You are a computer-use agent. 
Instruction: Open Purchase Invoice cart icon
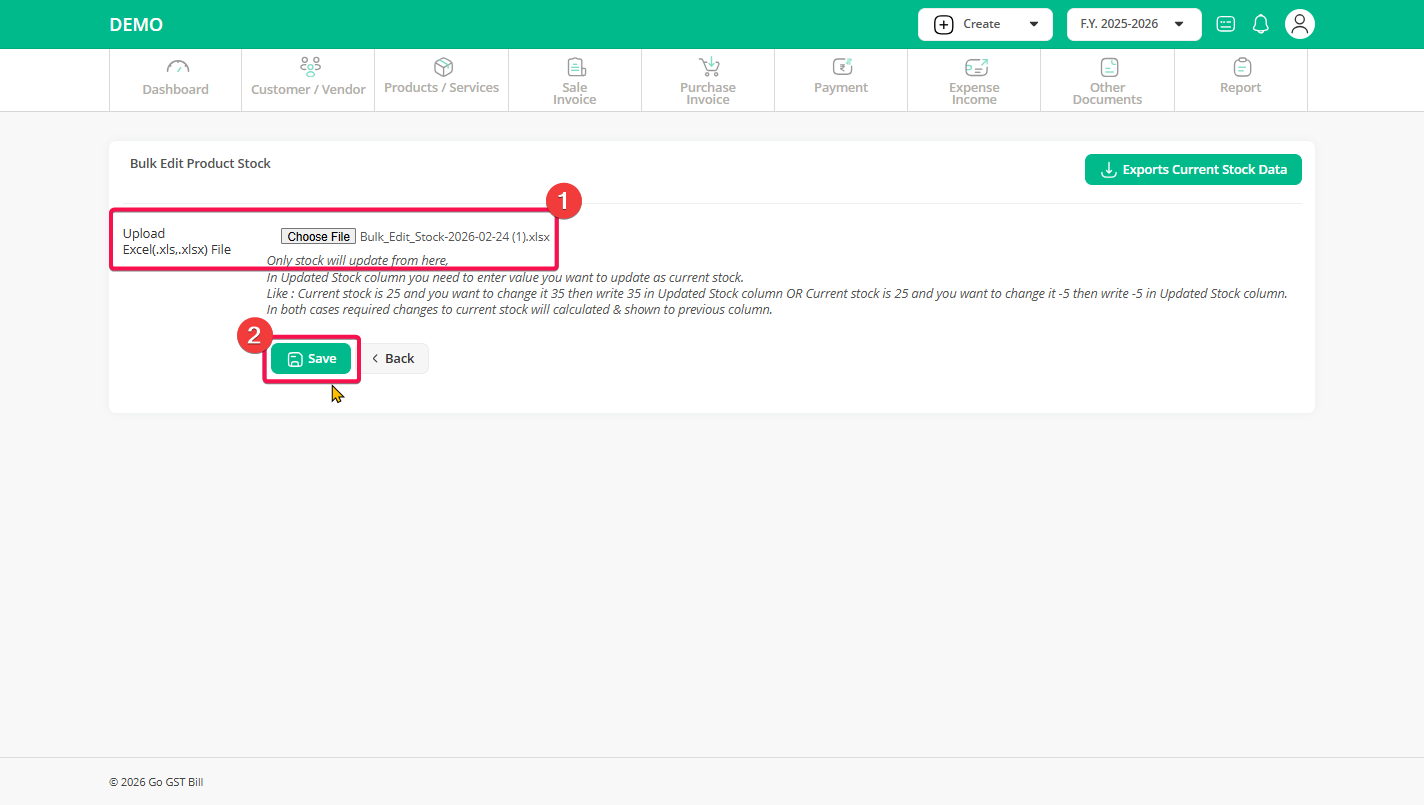click(x=709, y=67)
